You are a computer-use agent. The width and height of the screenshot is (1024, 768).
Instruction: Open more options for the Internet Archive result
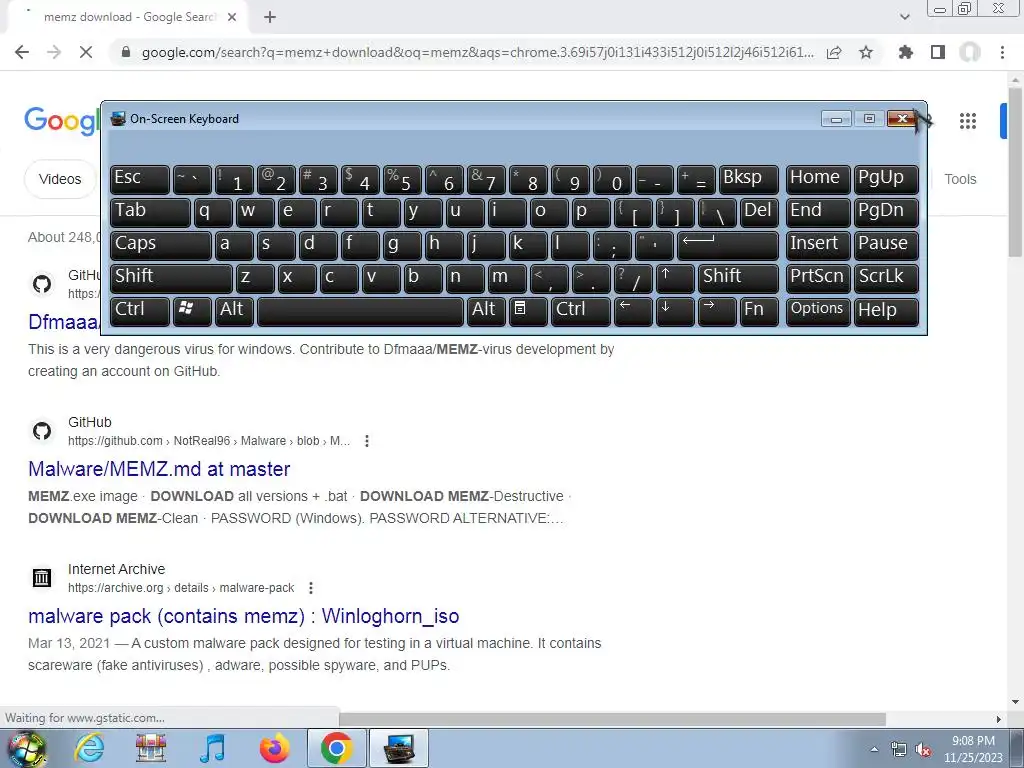coord(311,588)
